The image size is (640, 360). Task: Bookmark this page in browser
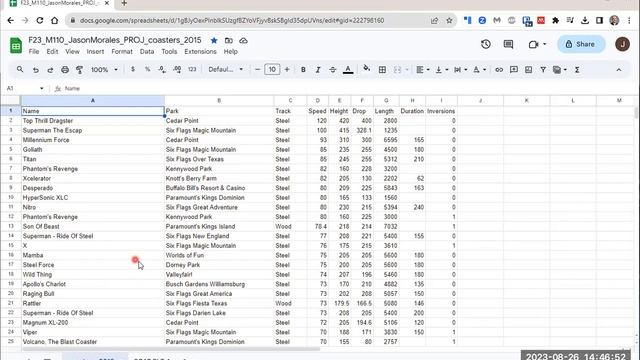click(x=449, y=20)
